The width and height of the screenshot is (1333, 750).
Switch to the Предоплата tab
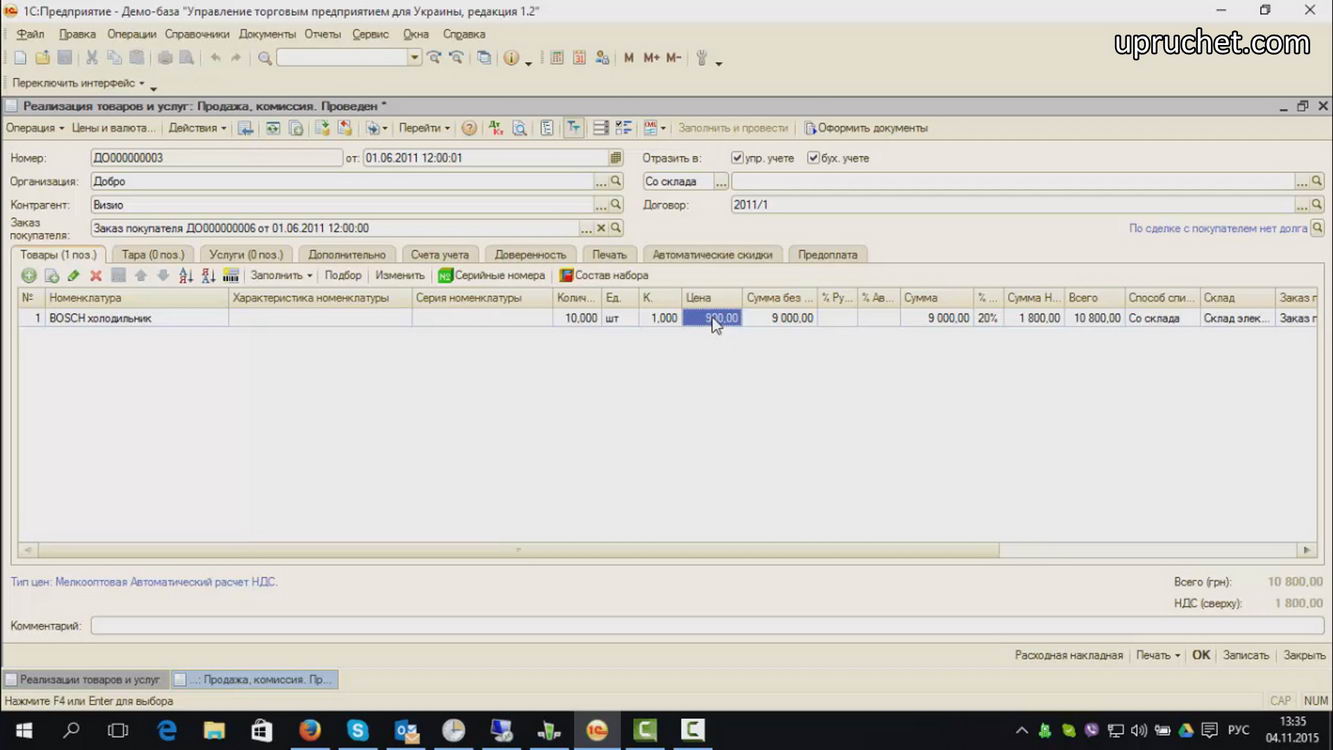pyautogui.click(x=827, y=255)
